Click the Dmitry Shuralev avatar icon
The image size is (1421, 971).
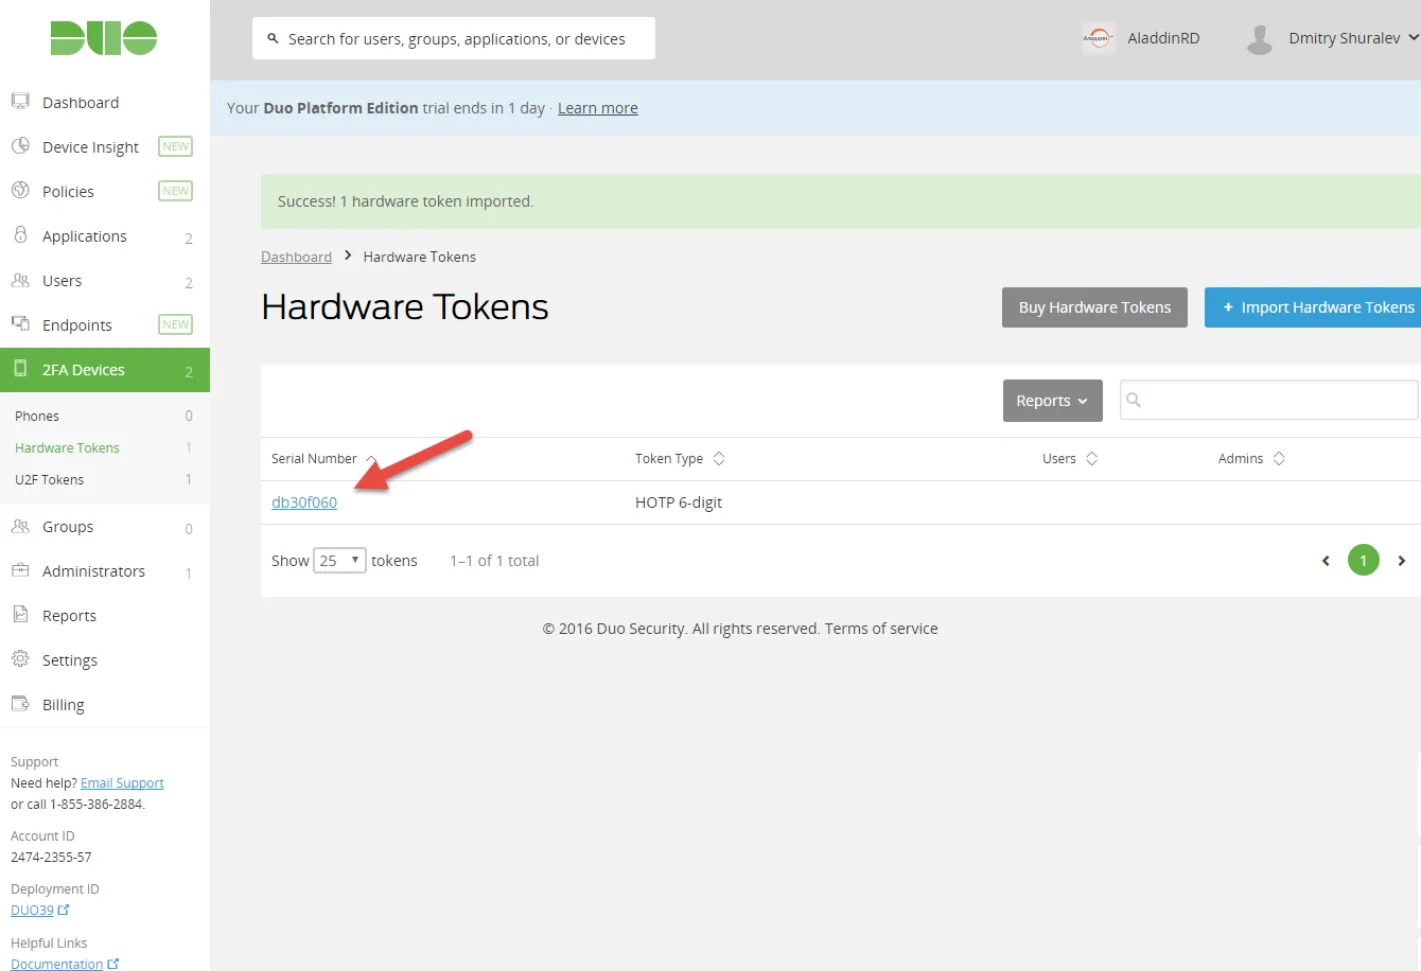tap(1260, 39)
